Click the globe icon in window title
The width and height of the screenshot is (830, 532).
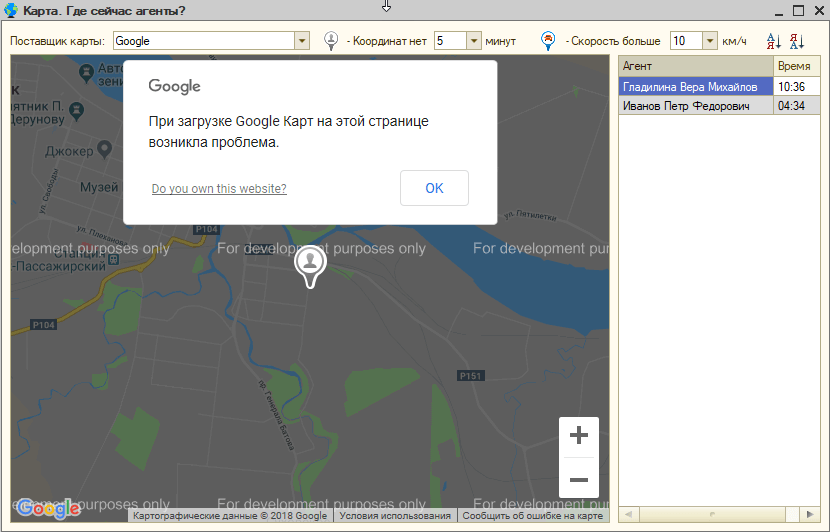point(11,10)
